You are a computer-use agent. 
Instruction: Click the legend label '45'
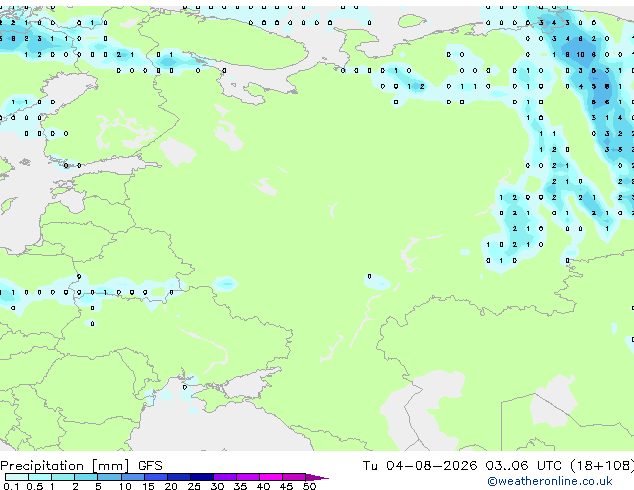coord(286,486)
